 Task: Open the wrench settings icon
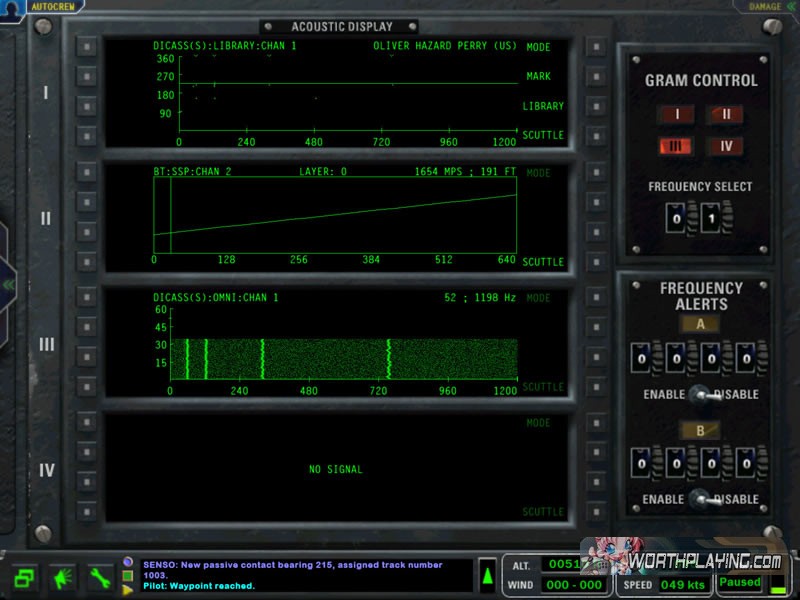point(99,578)
